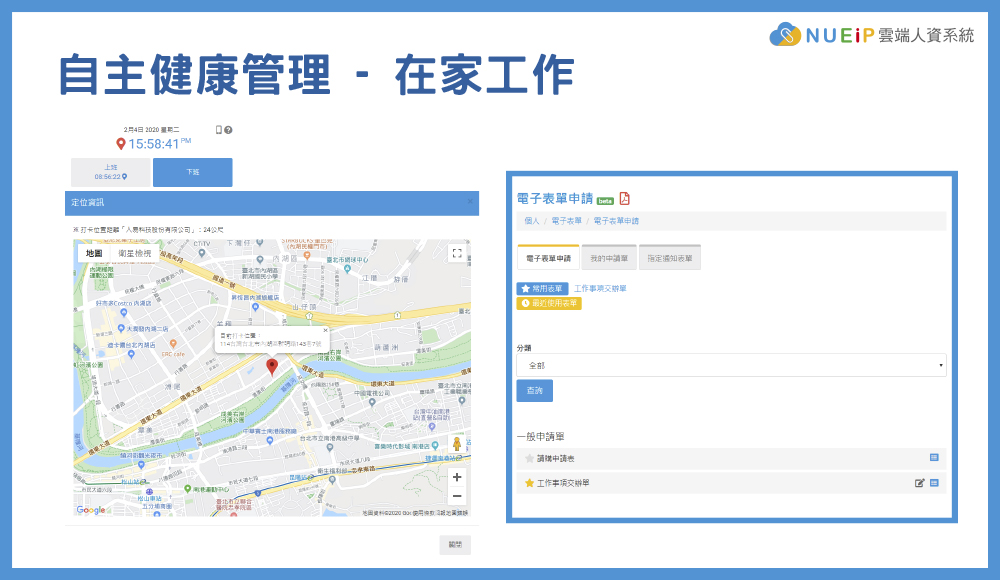
Task: Click the 請購申請表 row text
Action: tap(555, 458)
